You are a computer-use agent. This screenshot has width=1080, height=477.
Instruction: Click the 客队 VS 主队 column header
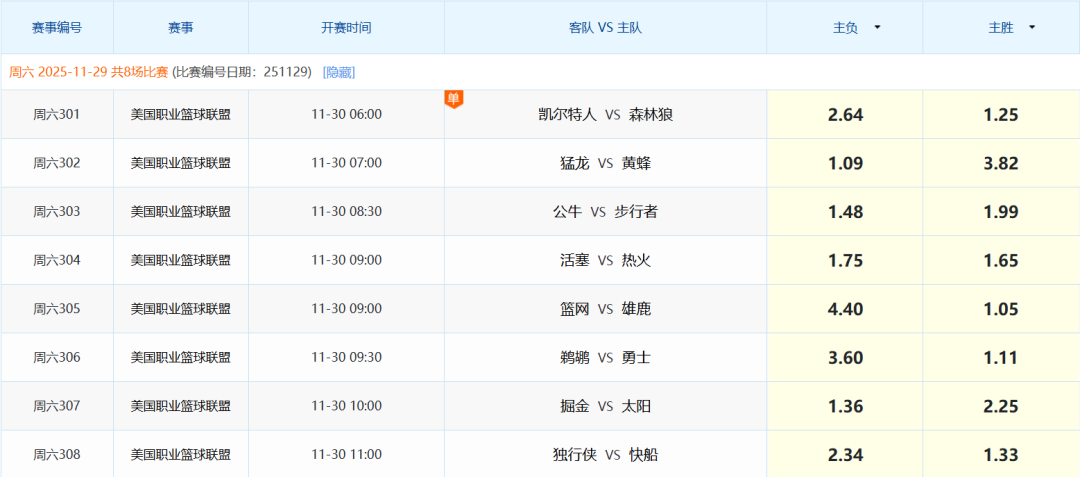tap(605, 28)
